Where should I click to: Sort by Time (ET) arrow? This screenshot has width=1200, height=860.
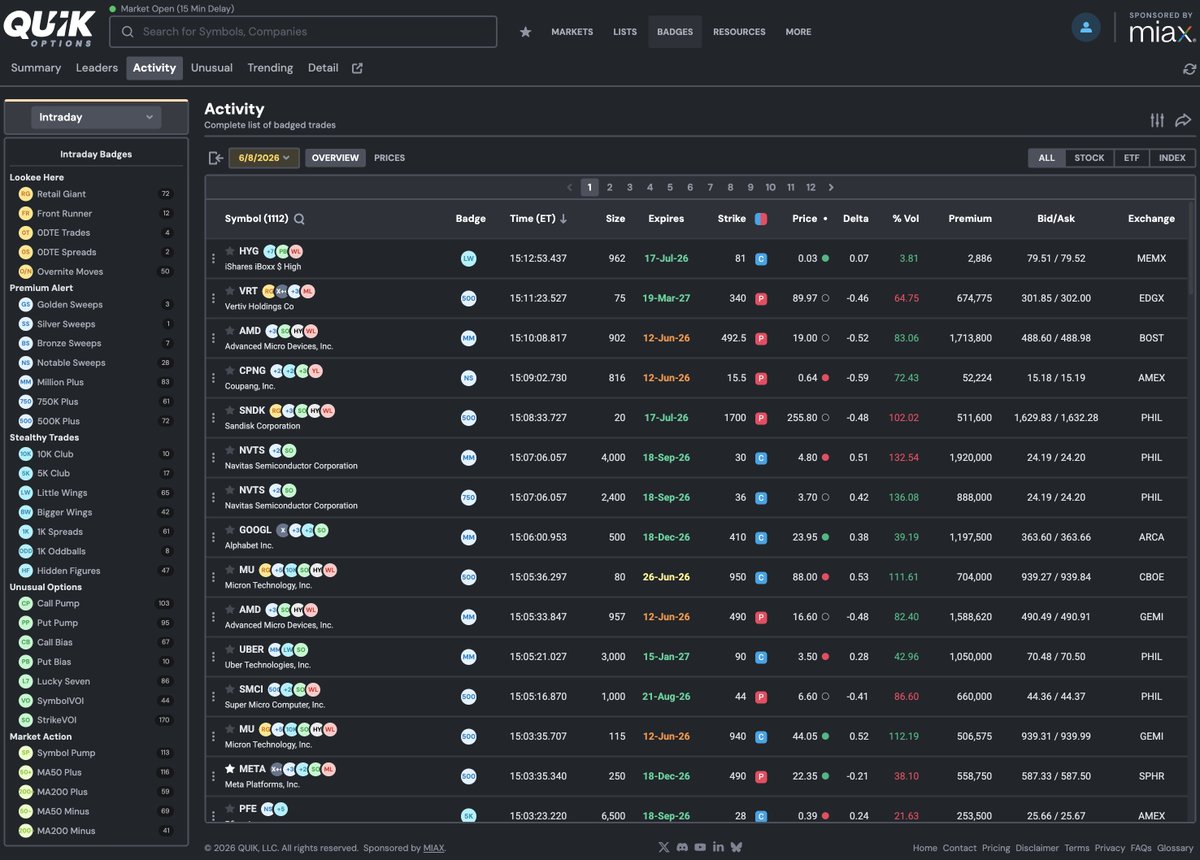point(563,219)
